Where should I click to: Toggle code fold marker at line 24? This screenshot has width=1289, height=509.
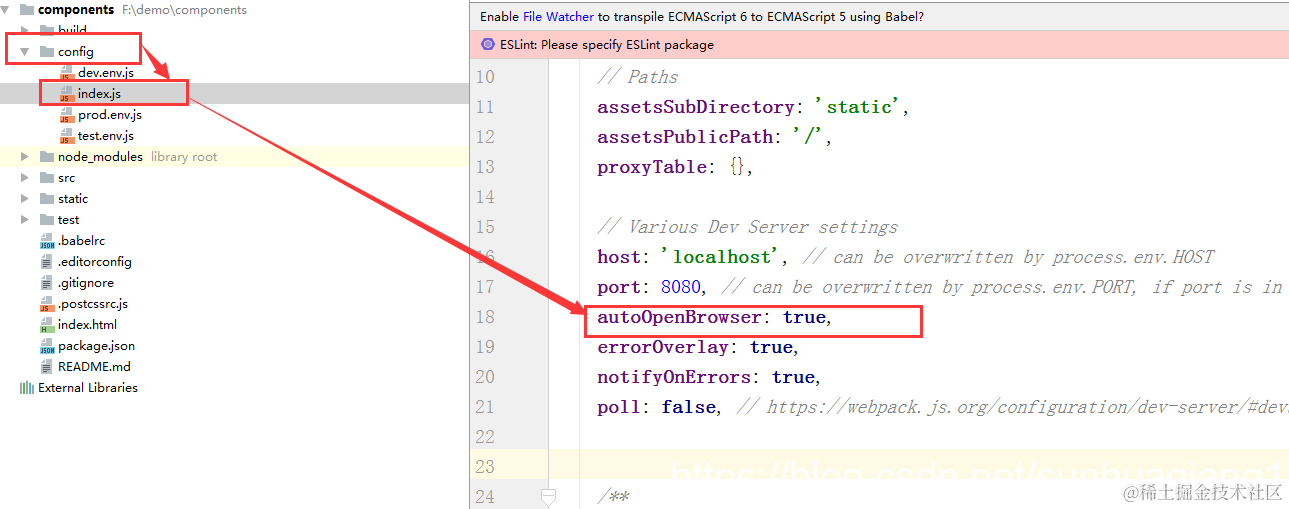[x=547, y=496]
